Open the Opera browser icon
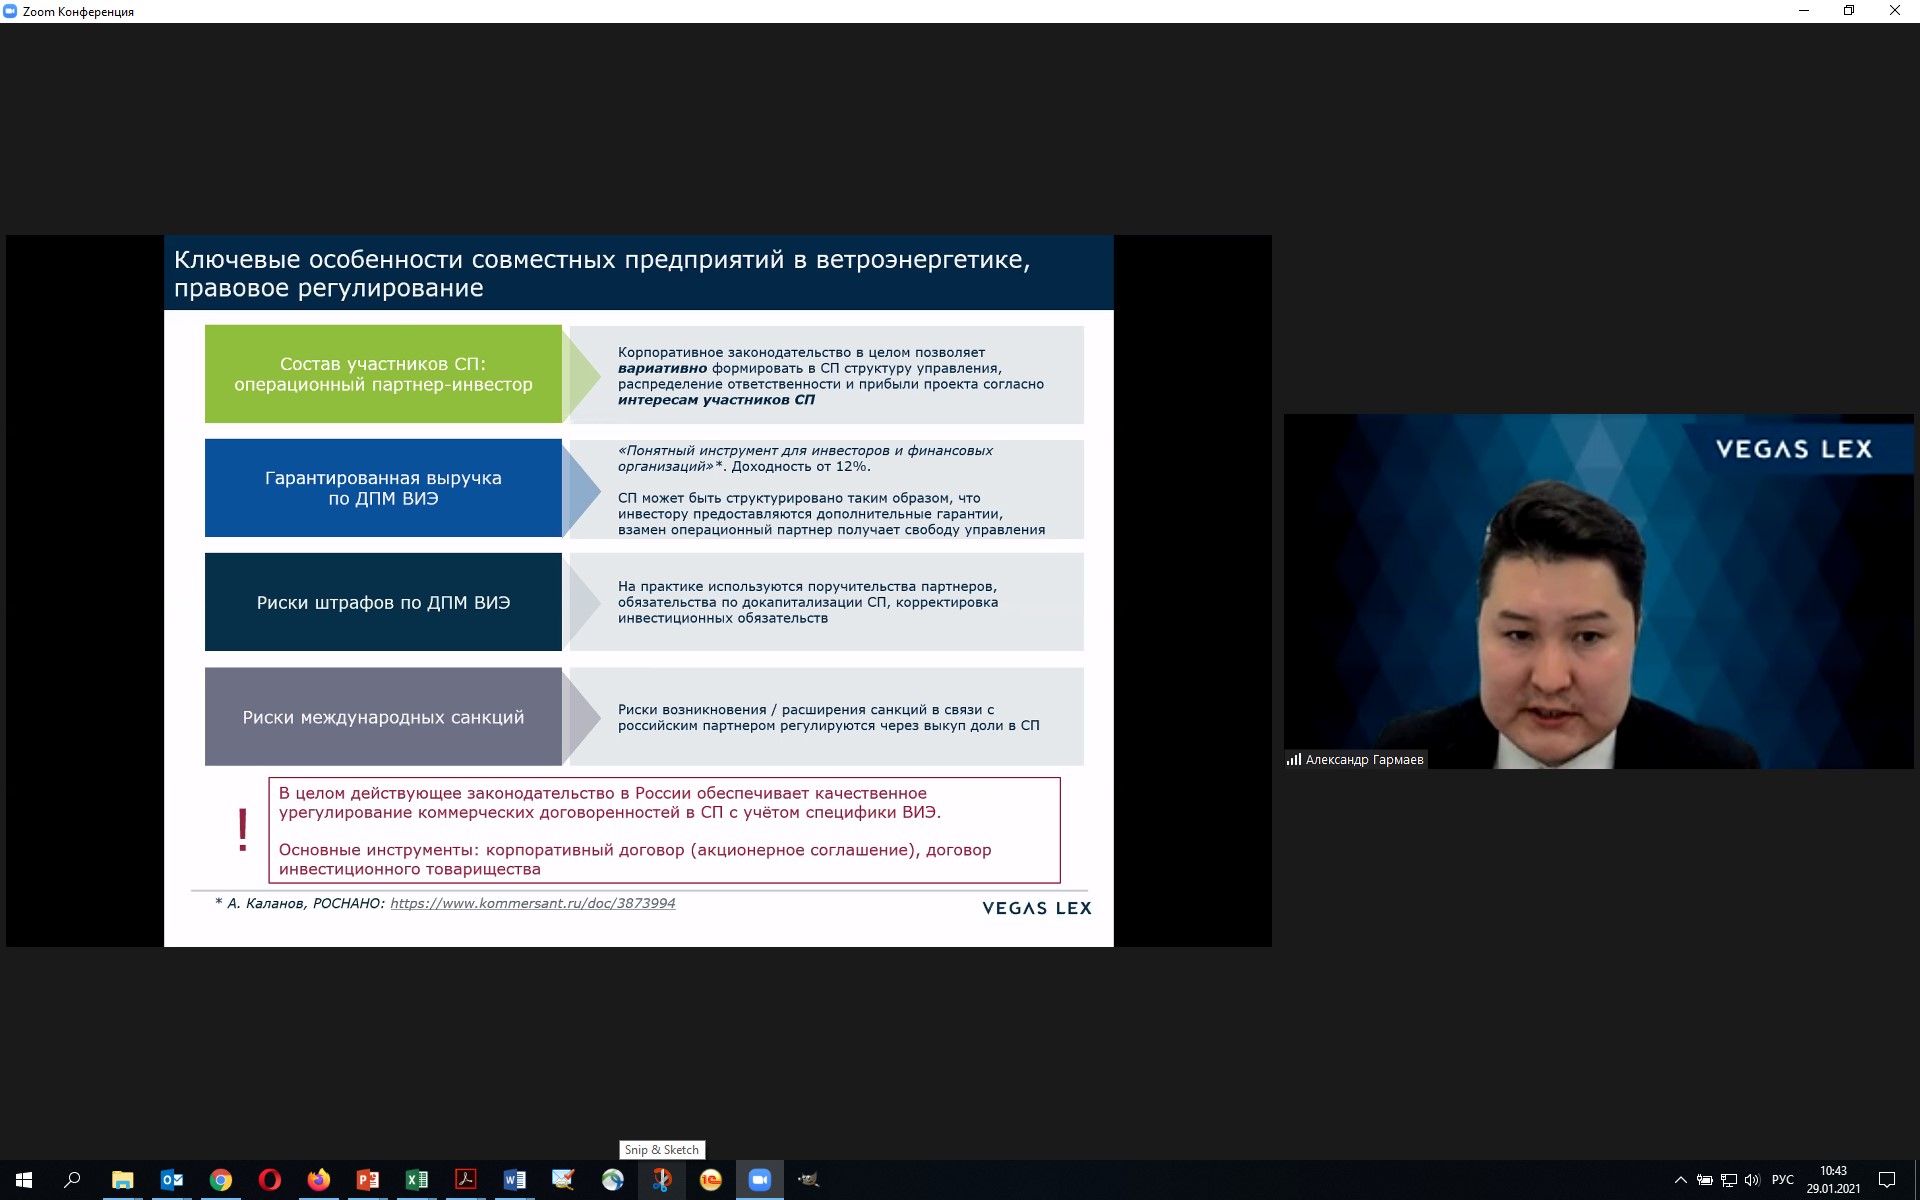The width and height of the screenshot is (1920, 1200). [270, 1180]
